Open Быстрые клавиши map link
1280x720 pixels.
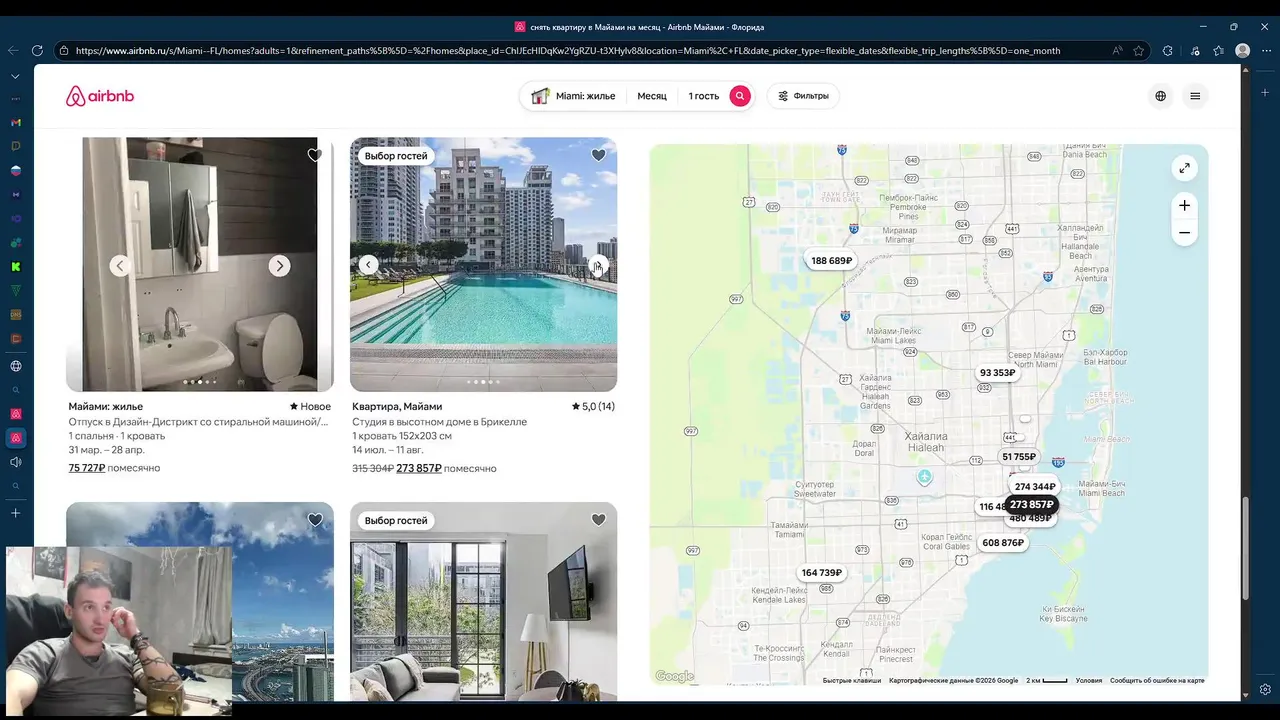point(852,681)
